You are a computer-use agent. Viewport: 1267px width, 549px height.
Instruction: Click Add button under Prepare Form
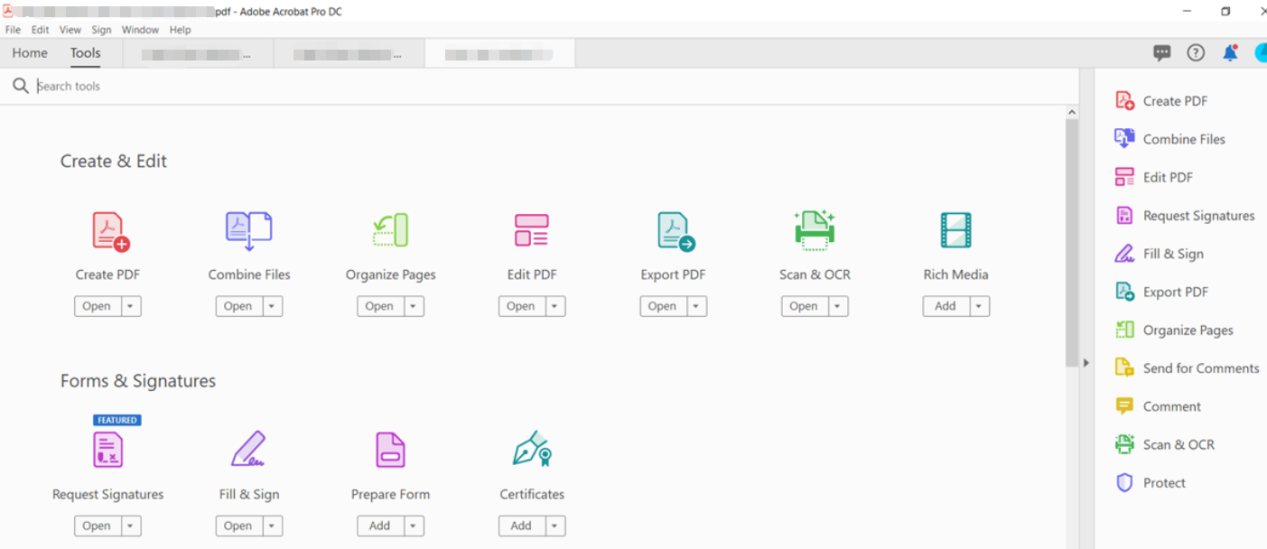coord(380,526)
